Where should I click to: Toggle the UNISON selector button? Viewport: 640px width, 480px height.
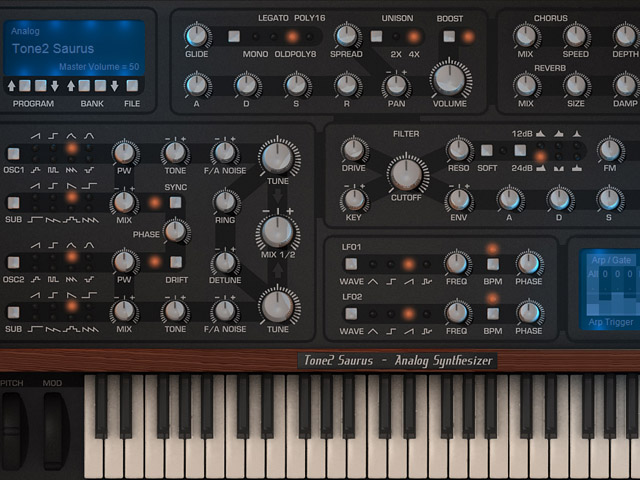pyautogui.click(x=376, y=36)
